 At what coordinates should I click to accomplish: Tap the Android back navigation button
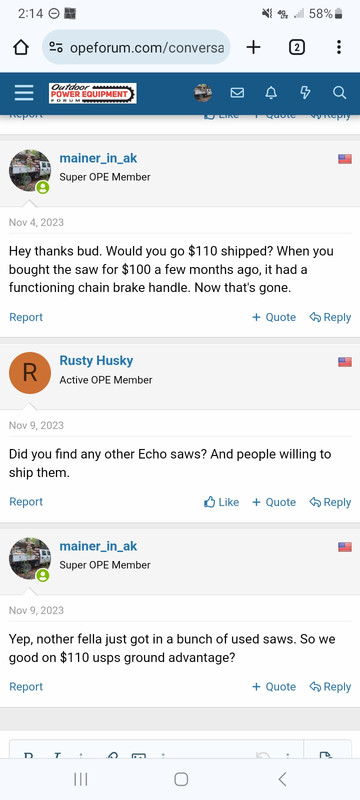click(x=282, y=779)
